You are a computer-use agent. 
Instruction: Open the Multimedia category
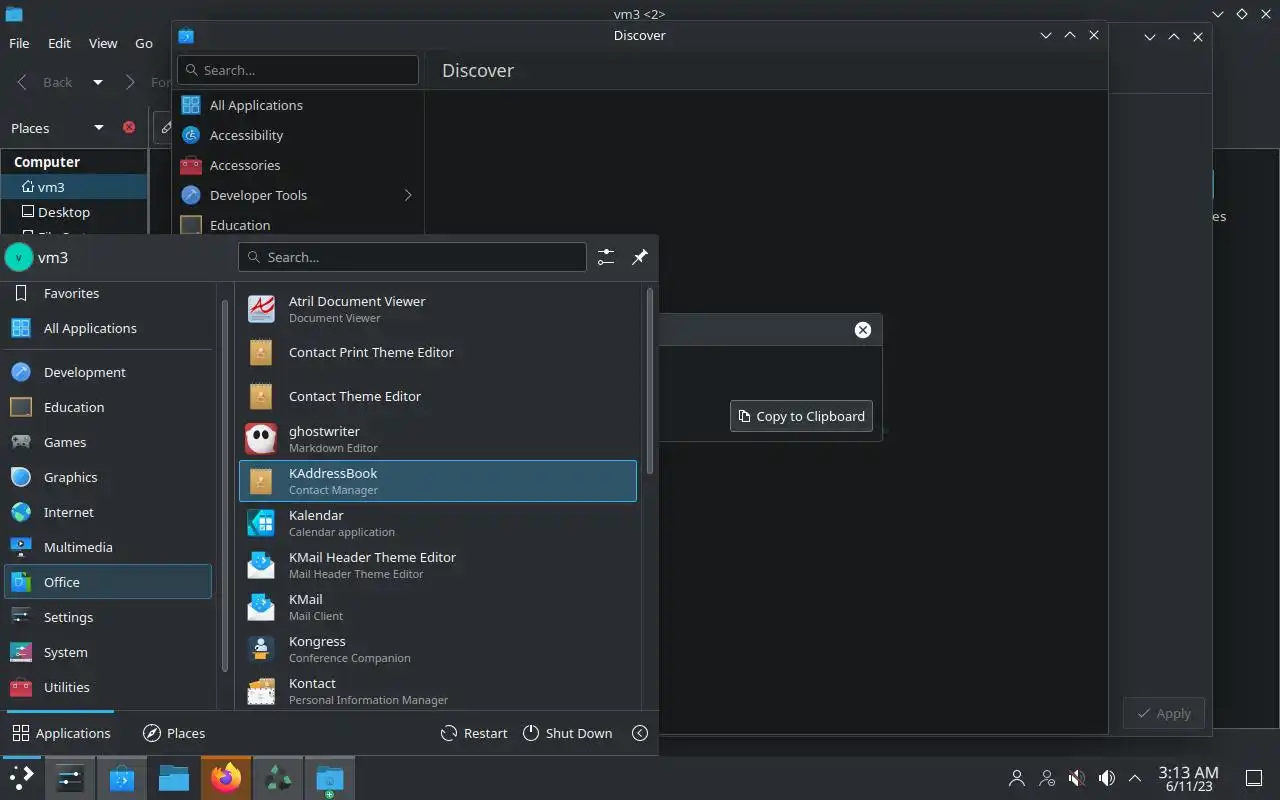(x=108, y=547)
